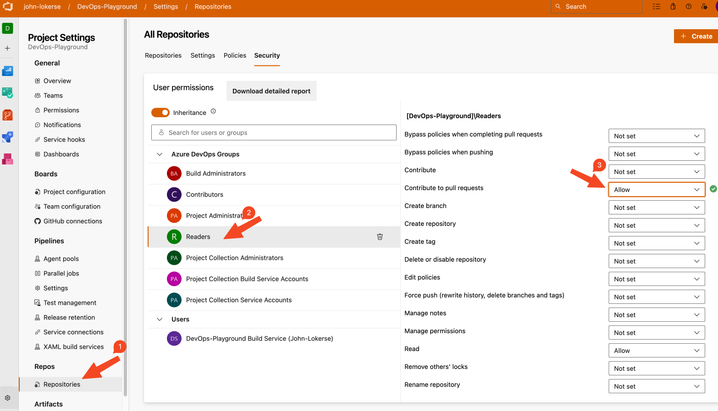Select the DevOps-Playground Build Service user avatar
This screenshot has width=718, height=411.
pos(174,339)
